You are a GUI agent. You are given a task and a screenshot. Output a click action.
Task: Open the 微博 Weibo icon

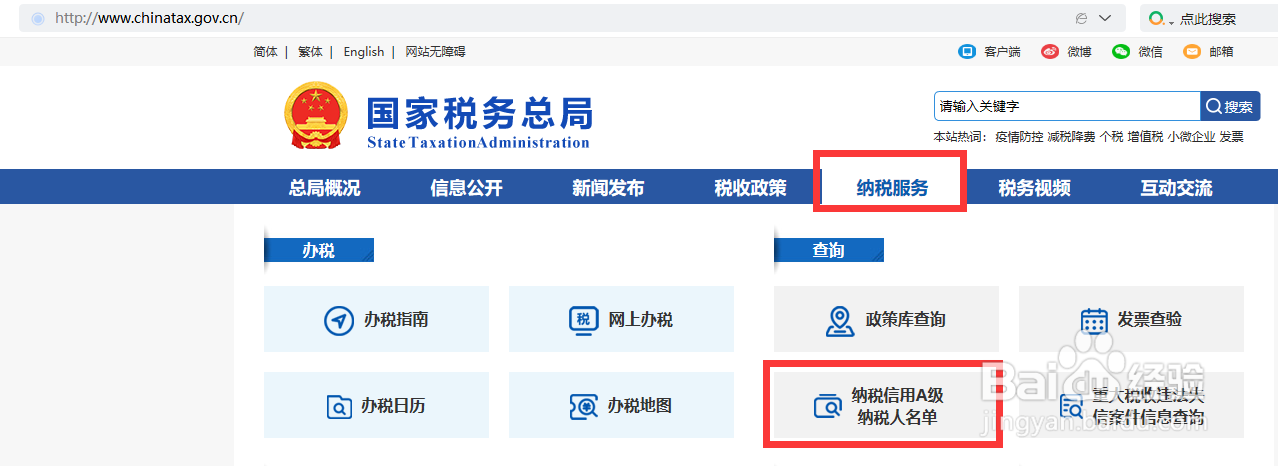1049,52
